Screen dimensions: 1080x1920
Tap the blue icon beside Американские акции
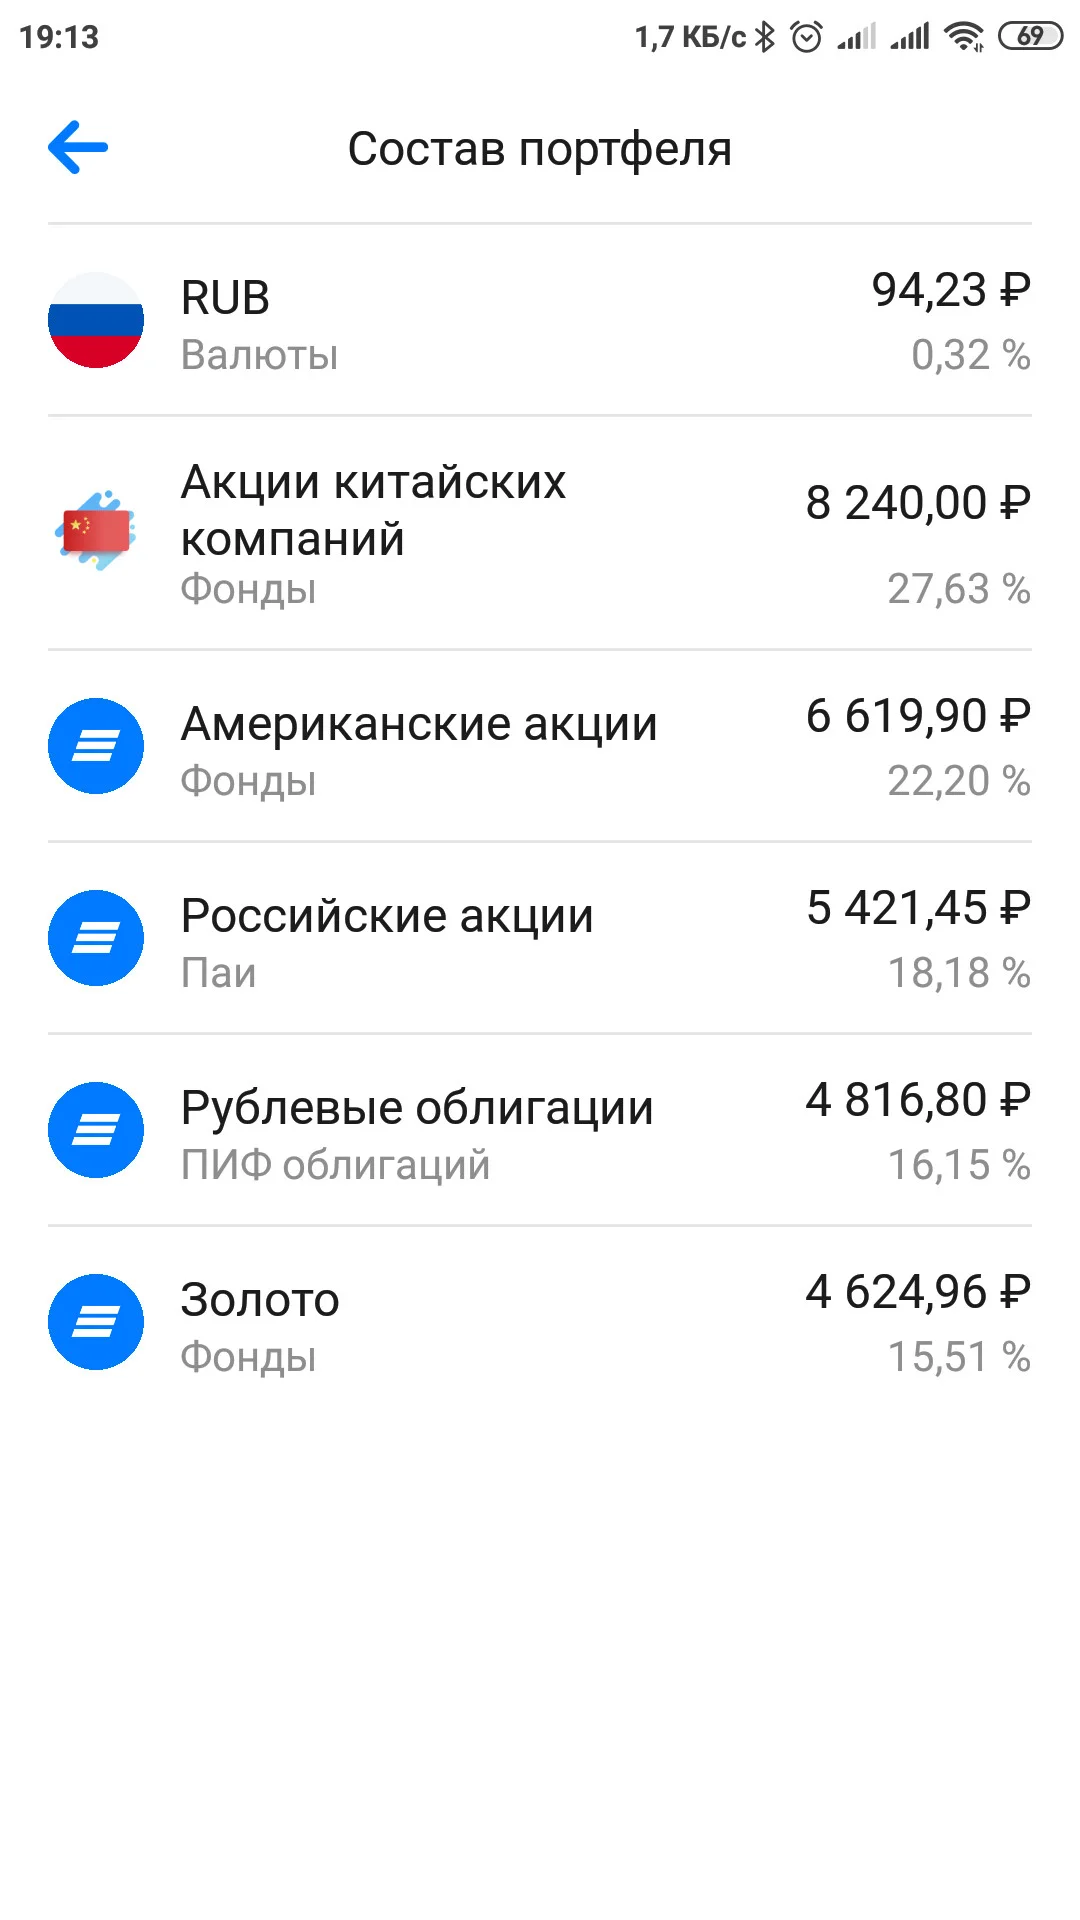pyautogui.click(x=96, y=746)
